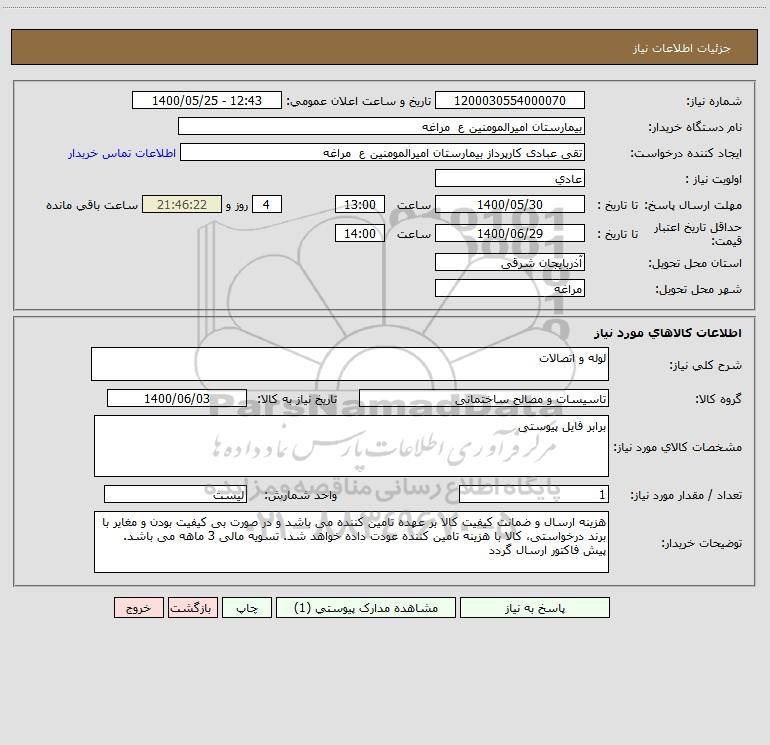Click the label نام دستگاه خریدار
The image size is (770, 745).
tap(695, 128)
